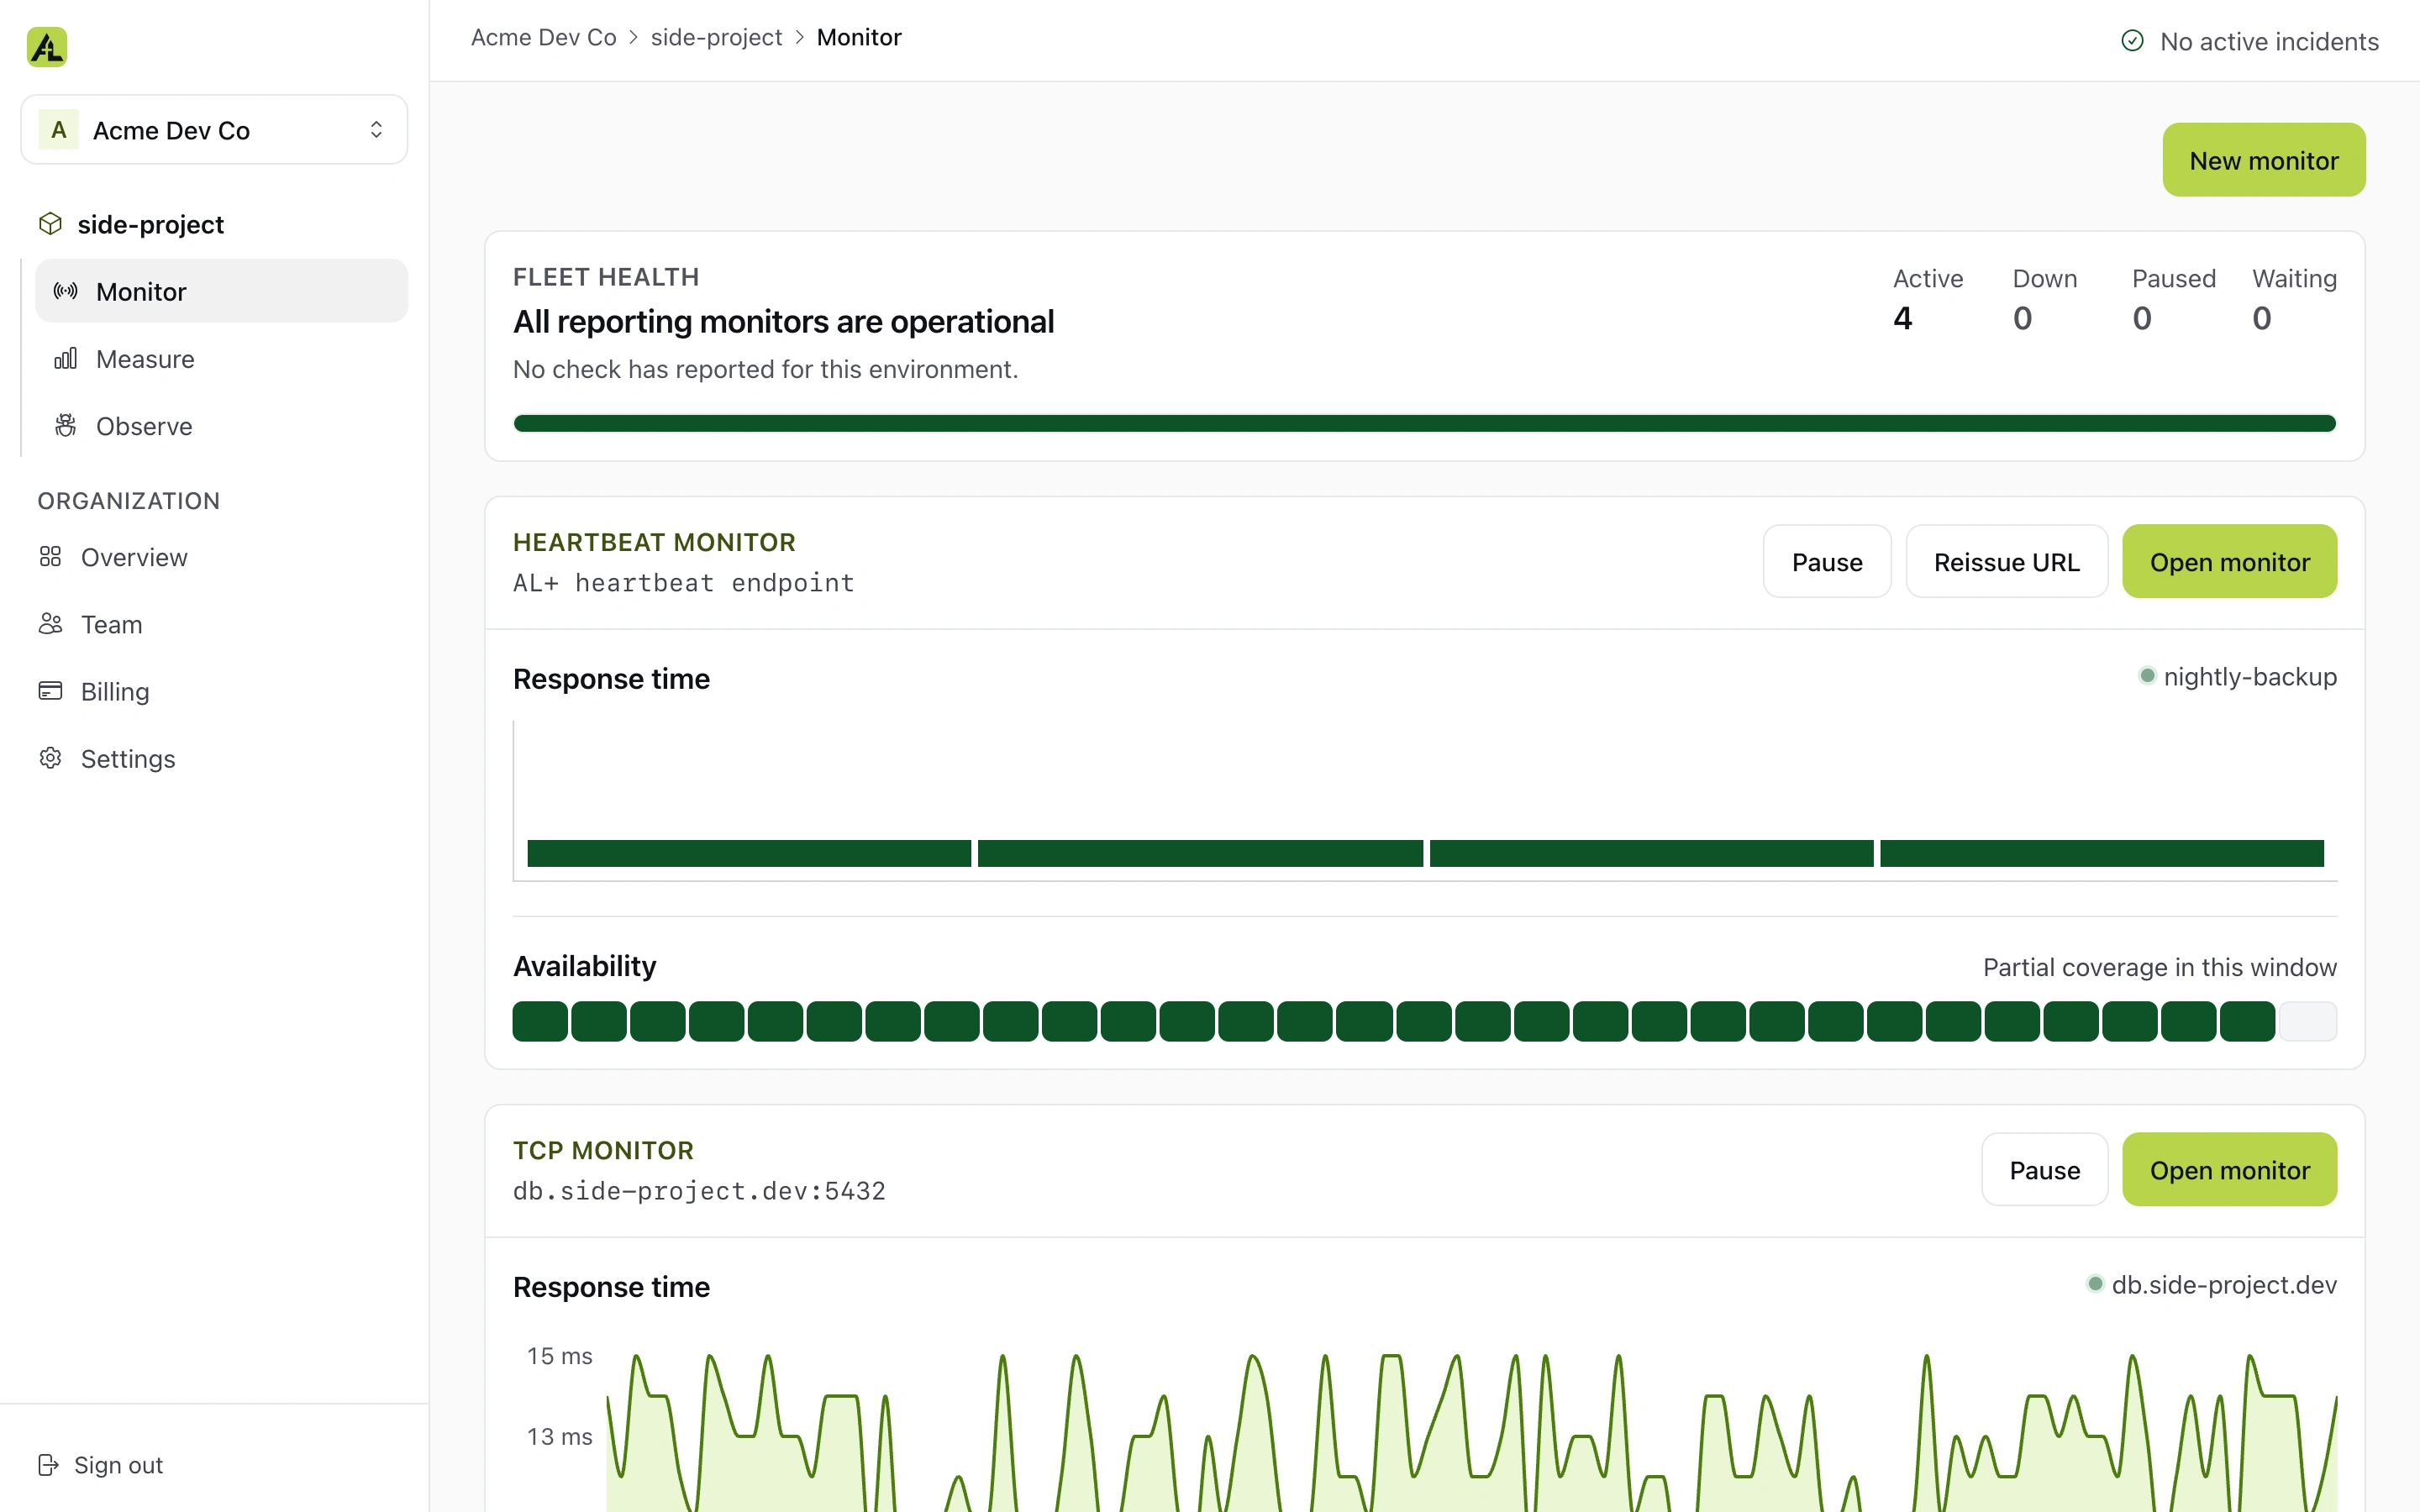
Task: Click the No active incidents status
Action: (x=2249, y=41)
